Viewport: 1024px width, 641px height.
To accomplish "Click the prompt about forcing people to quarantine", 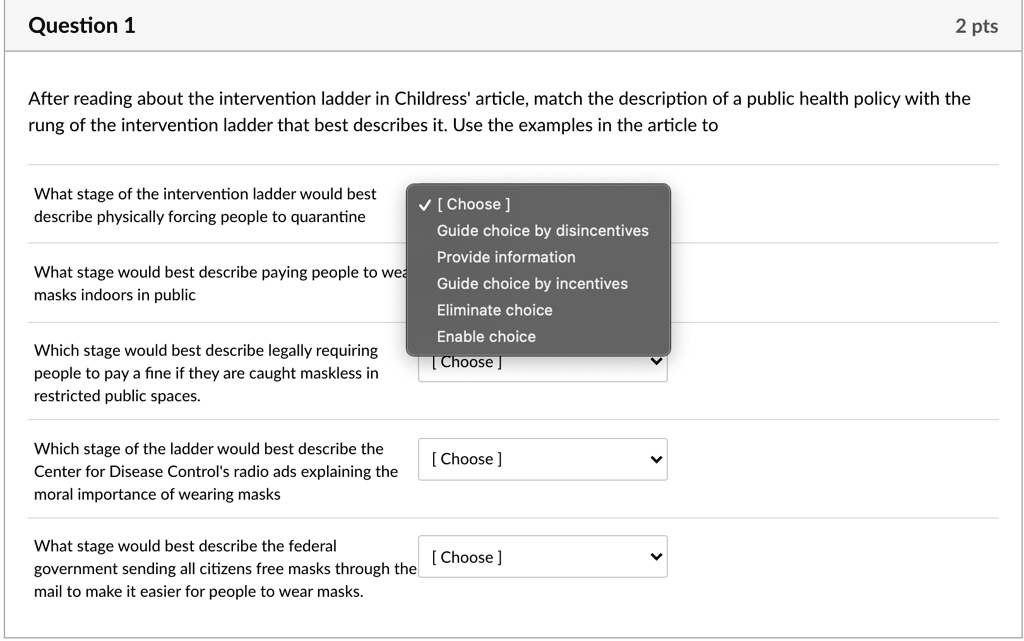I will click(205, 205).
